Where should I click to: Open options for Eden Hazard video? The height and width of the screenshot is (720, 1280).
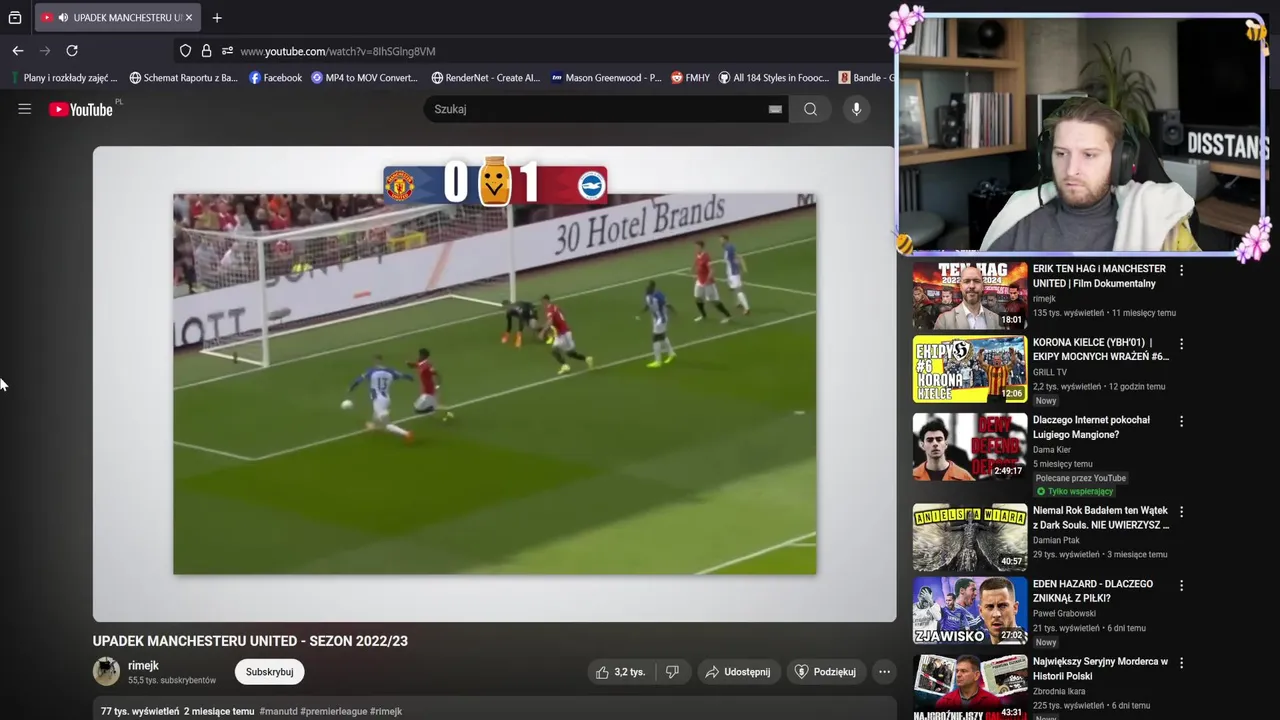coord(1181,585)
